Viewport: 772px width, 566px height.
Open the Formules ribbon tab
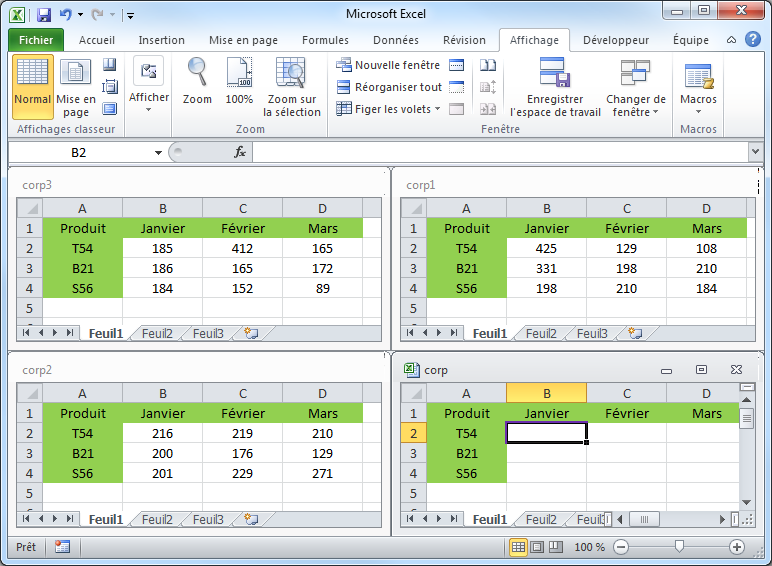(x=325, y=40)
